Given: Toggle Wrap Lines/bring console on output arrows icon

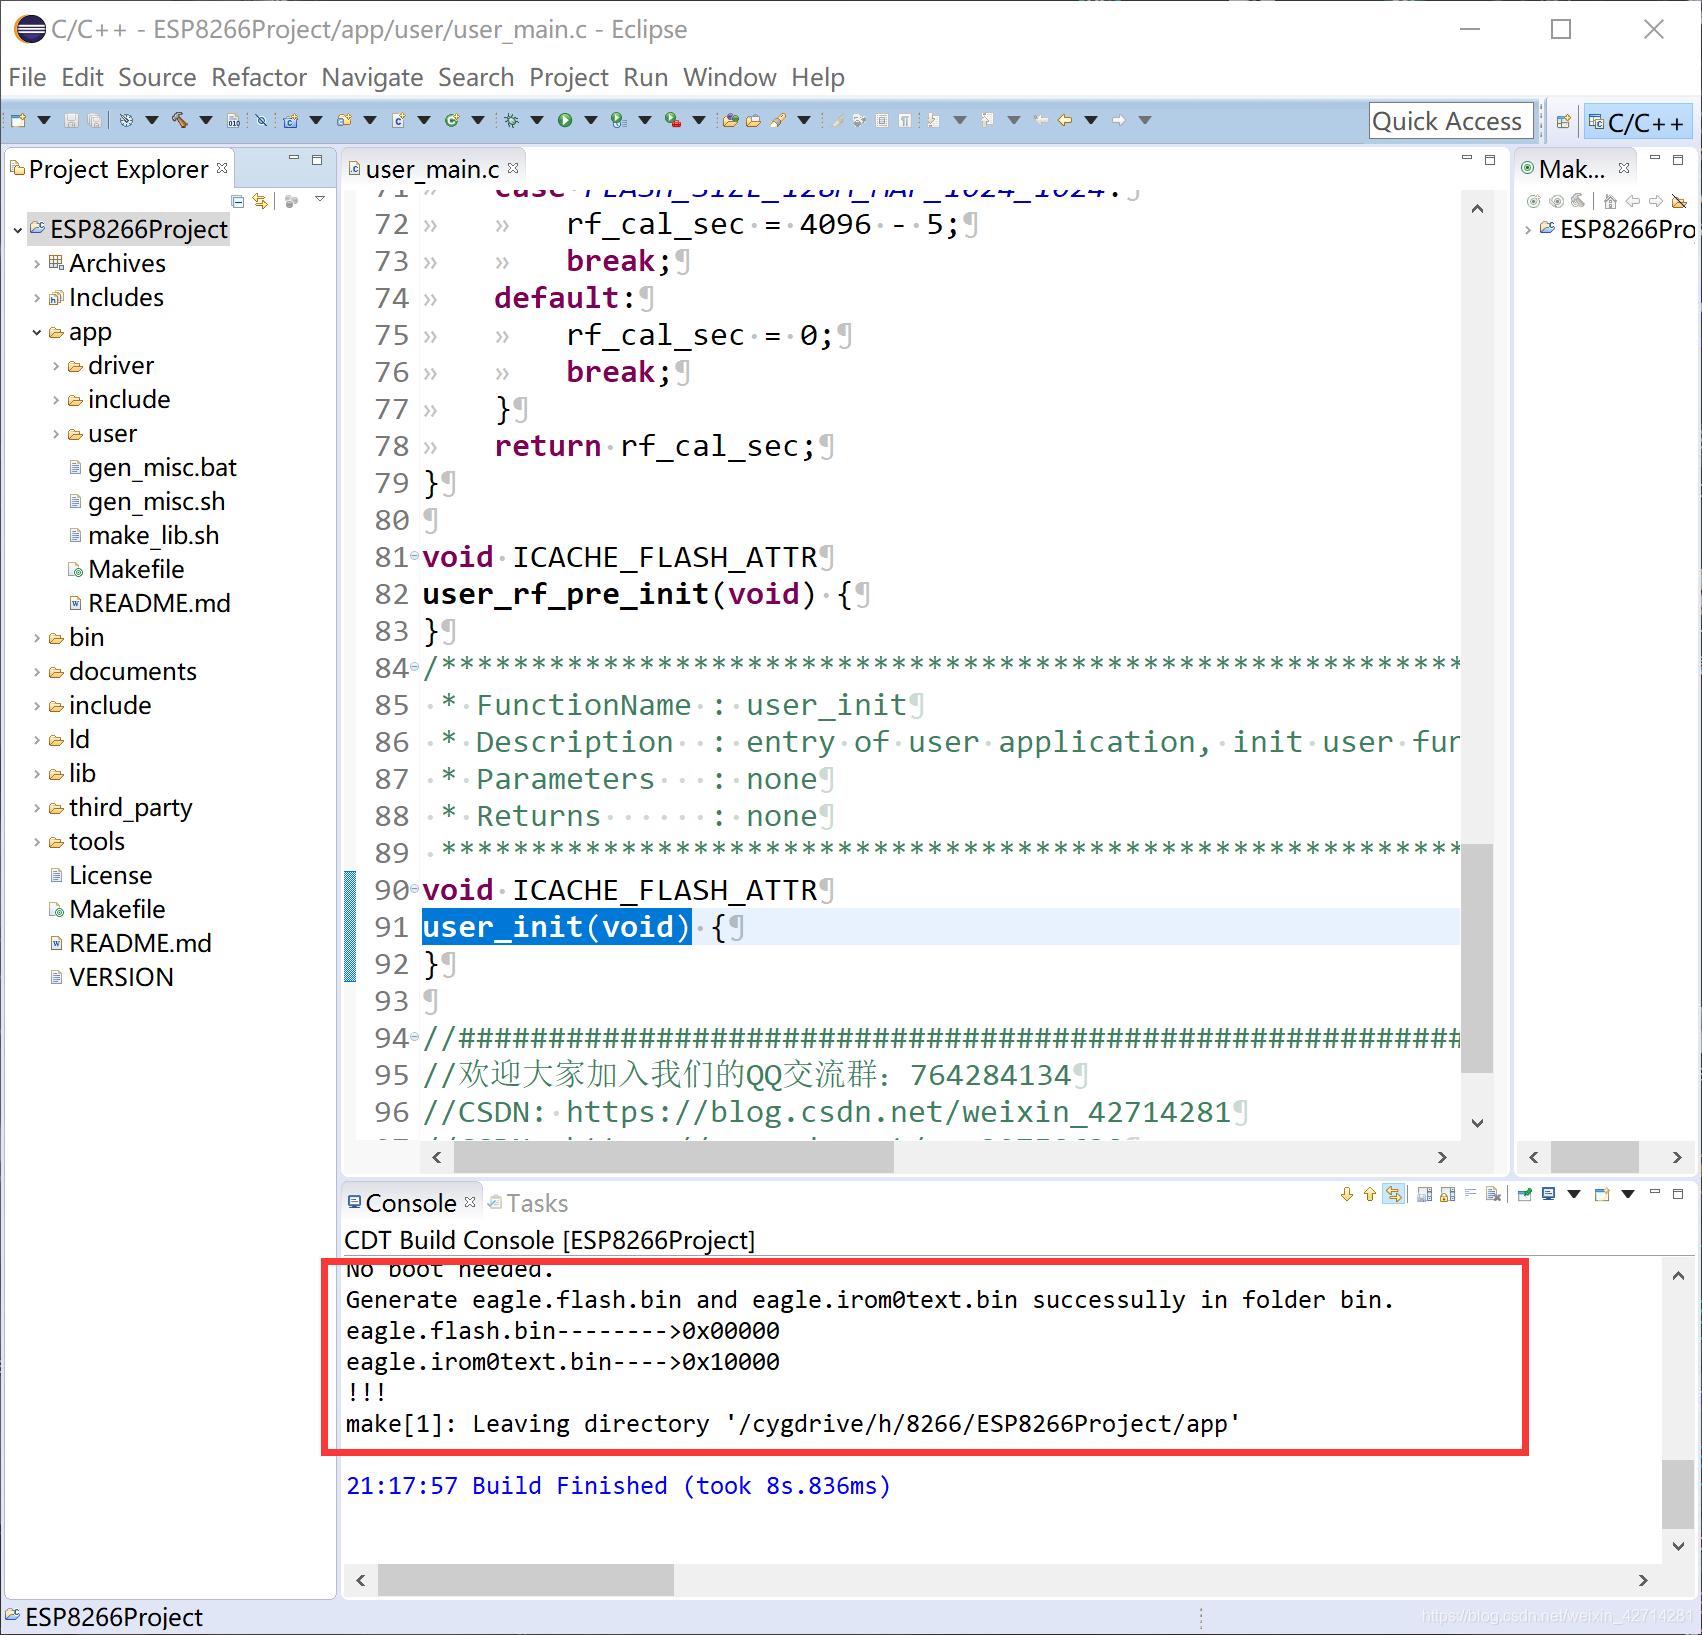Looking at the screenshot, I should (1394, 1194).
